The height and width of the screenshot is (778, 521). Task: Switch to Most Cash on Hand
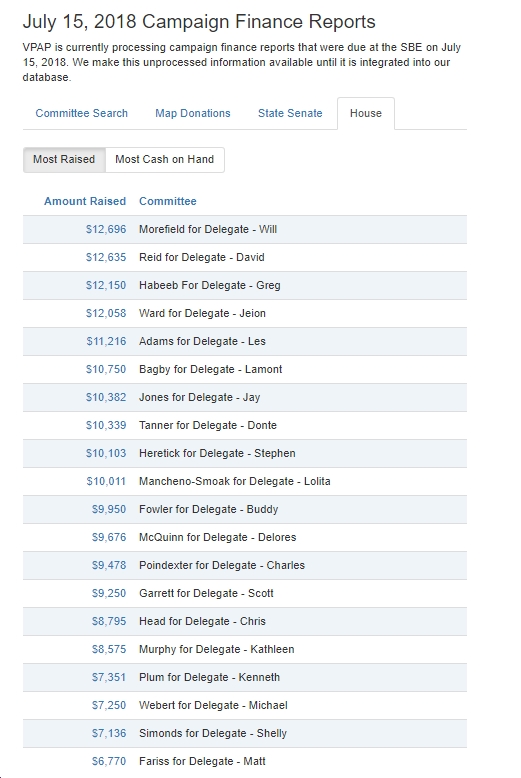coord(164,159)
